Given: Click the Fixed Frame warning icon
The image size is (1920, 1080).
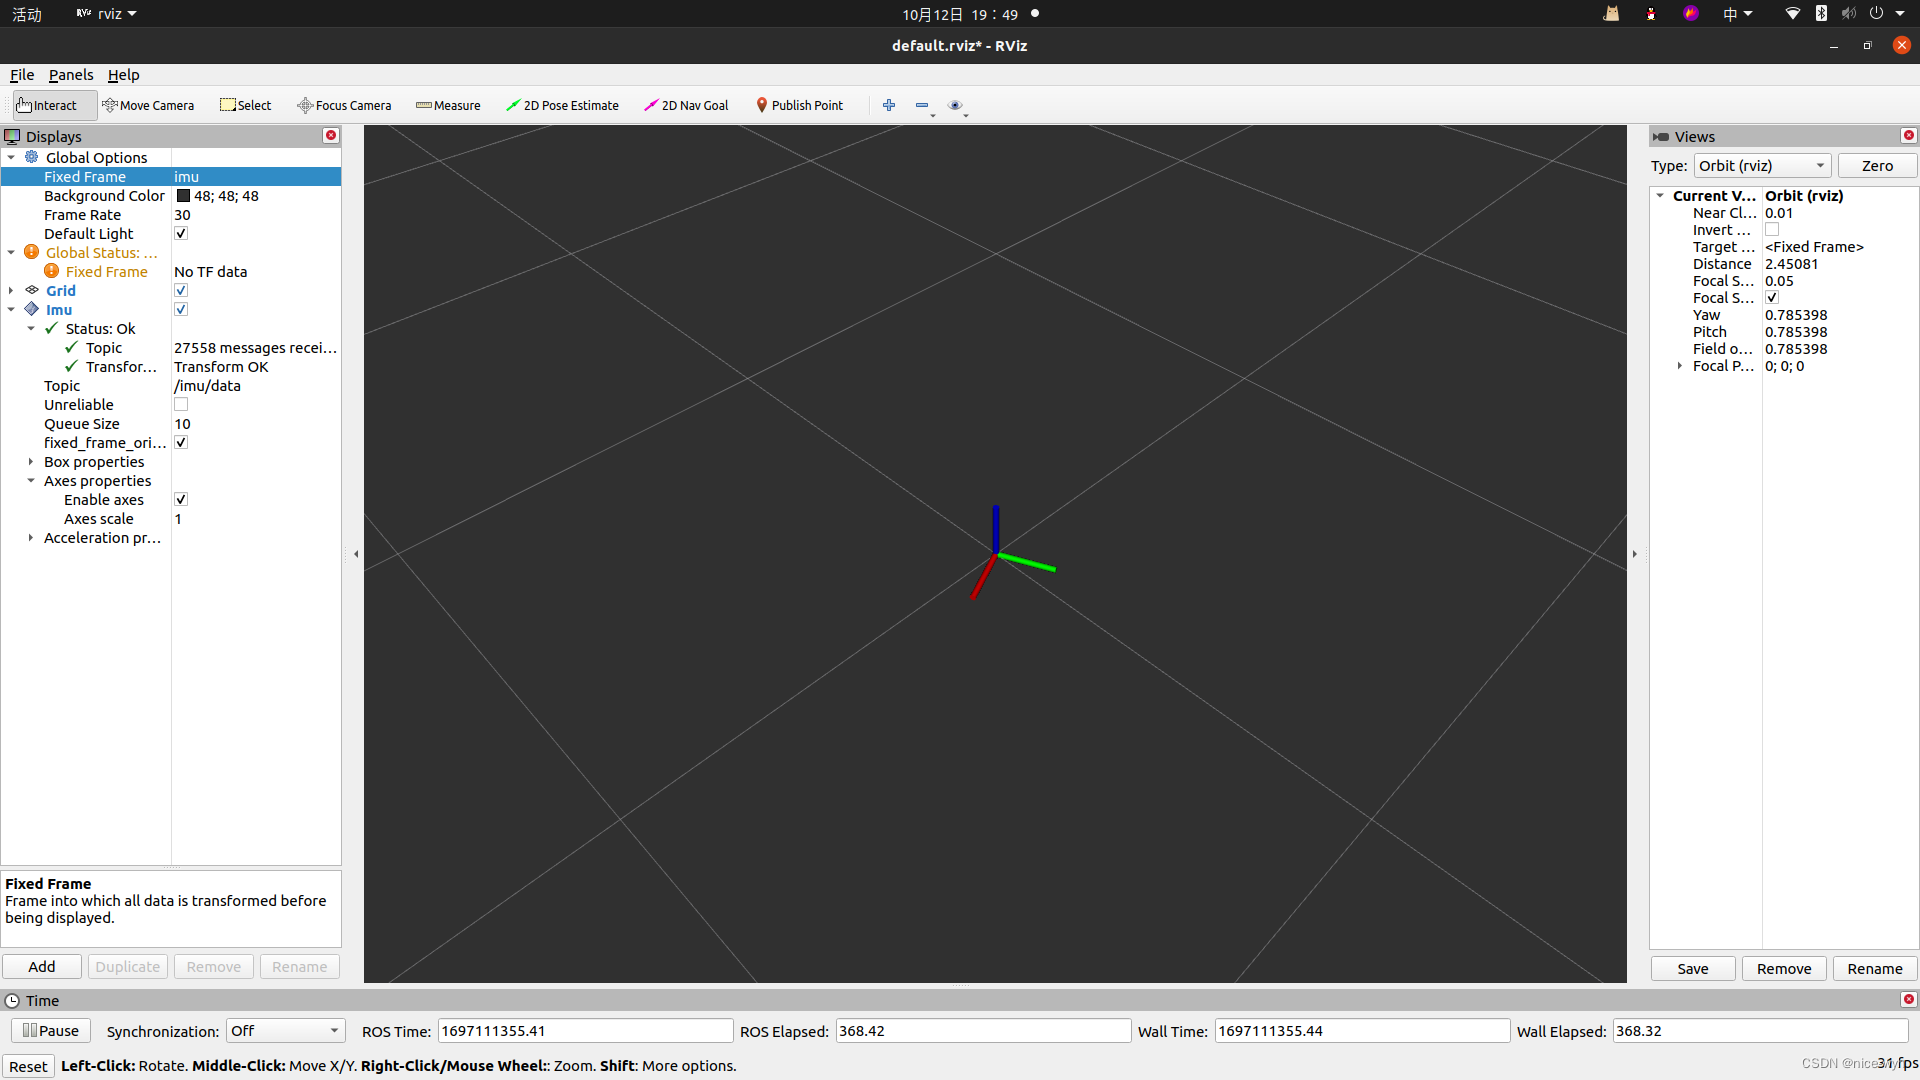Looking at the screenshot, I should (x=52, y=271).
